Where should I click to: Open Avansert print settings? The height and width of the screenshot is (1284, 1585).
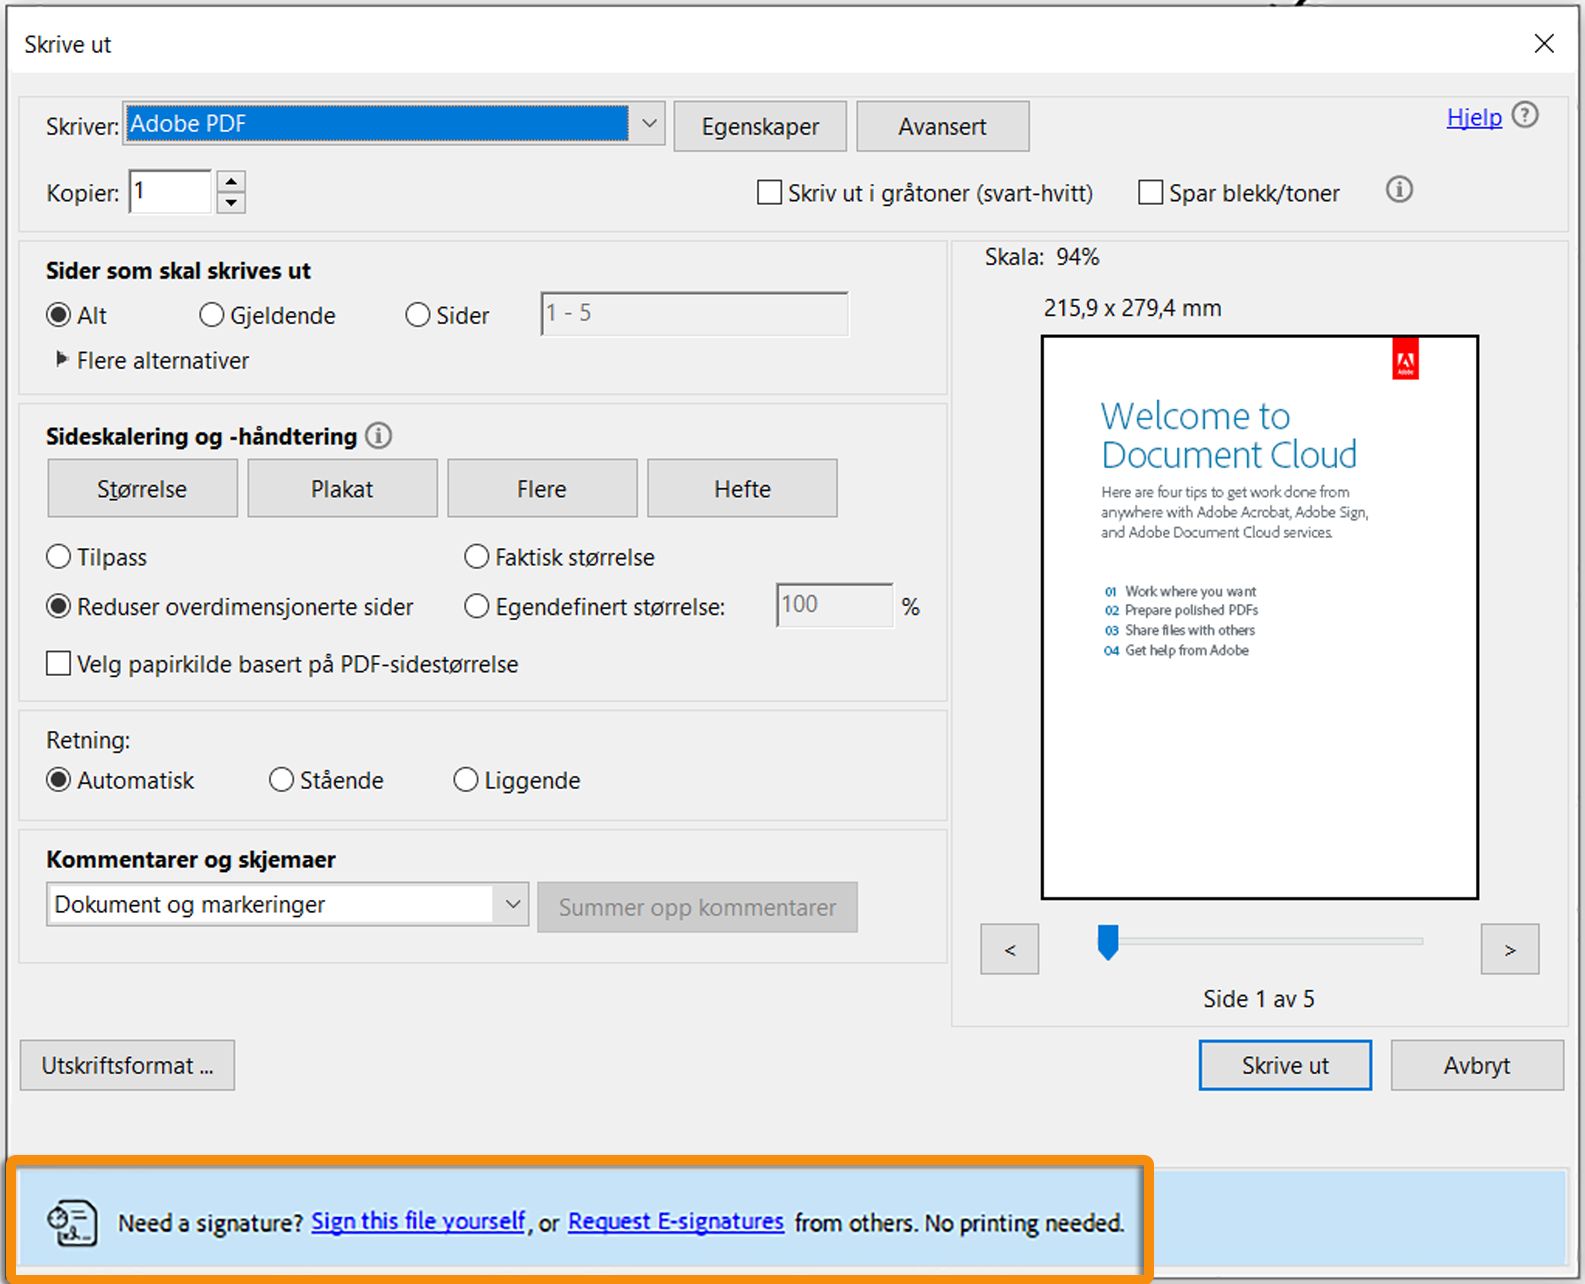tap(942, 126)
